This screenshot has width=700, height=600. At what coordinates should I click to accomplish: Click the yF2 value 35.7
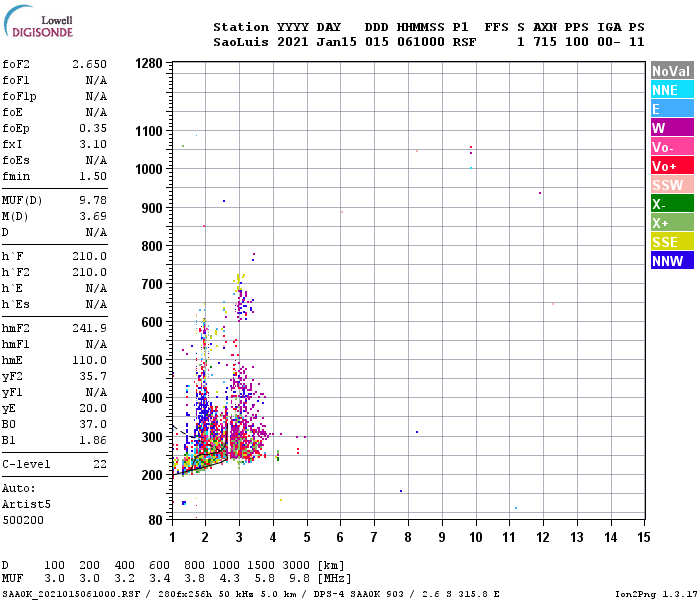[x=93, y=376]
